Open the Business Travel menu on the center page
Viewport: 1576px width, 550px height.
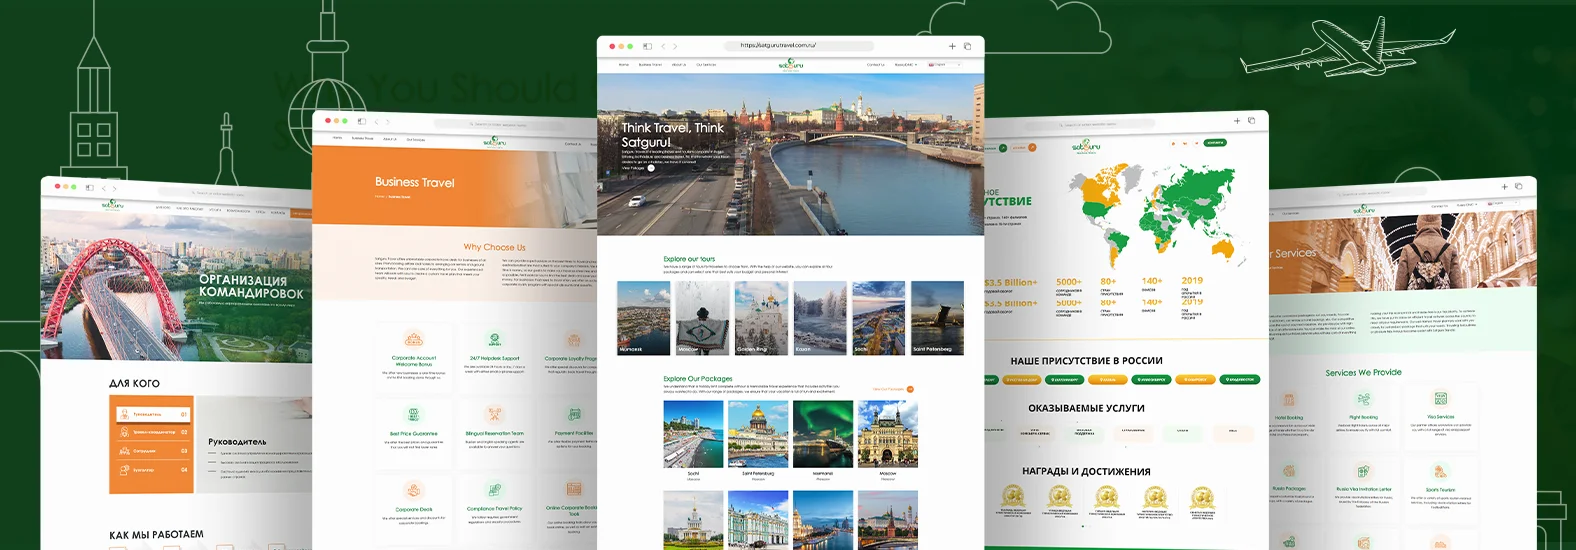point(650,65)
